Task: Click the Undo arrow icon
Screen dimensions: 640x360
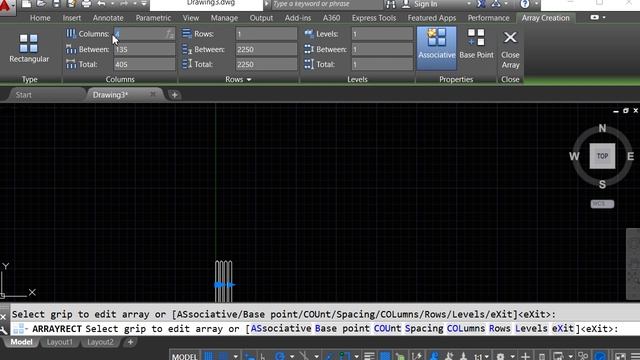Action: pos(101,4)
